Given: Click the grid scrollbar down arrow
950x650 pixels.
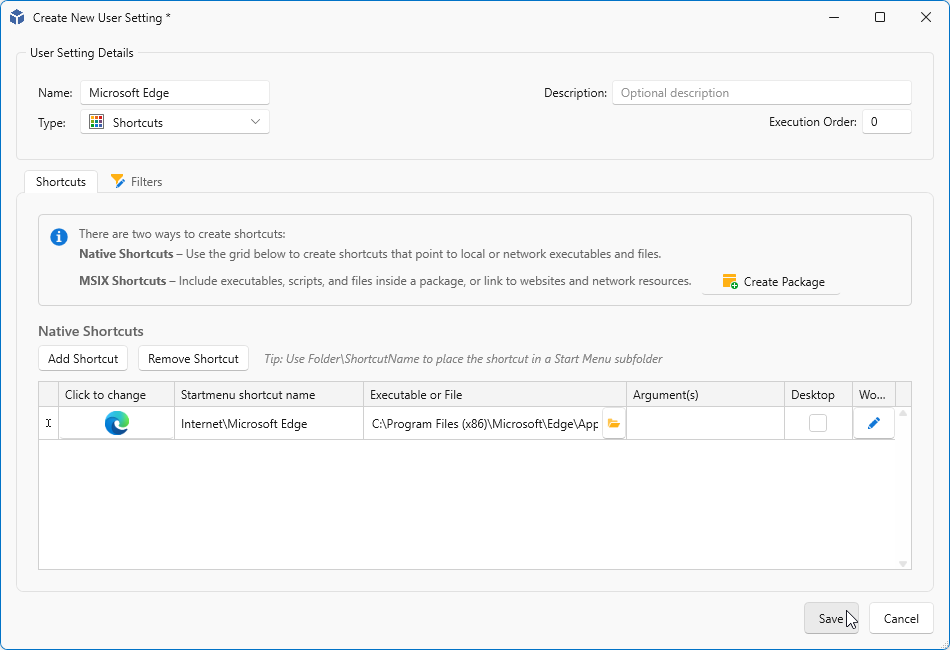Looking at the screenshot, I should 903,564.
